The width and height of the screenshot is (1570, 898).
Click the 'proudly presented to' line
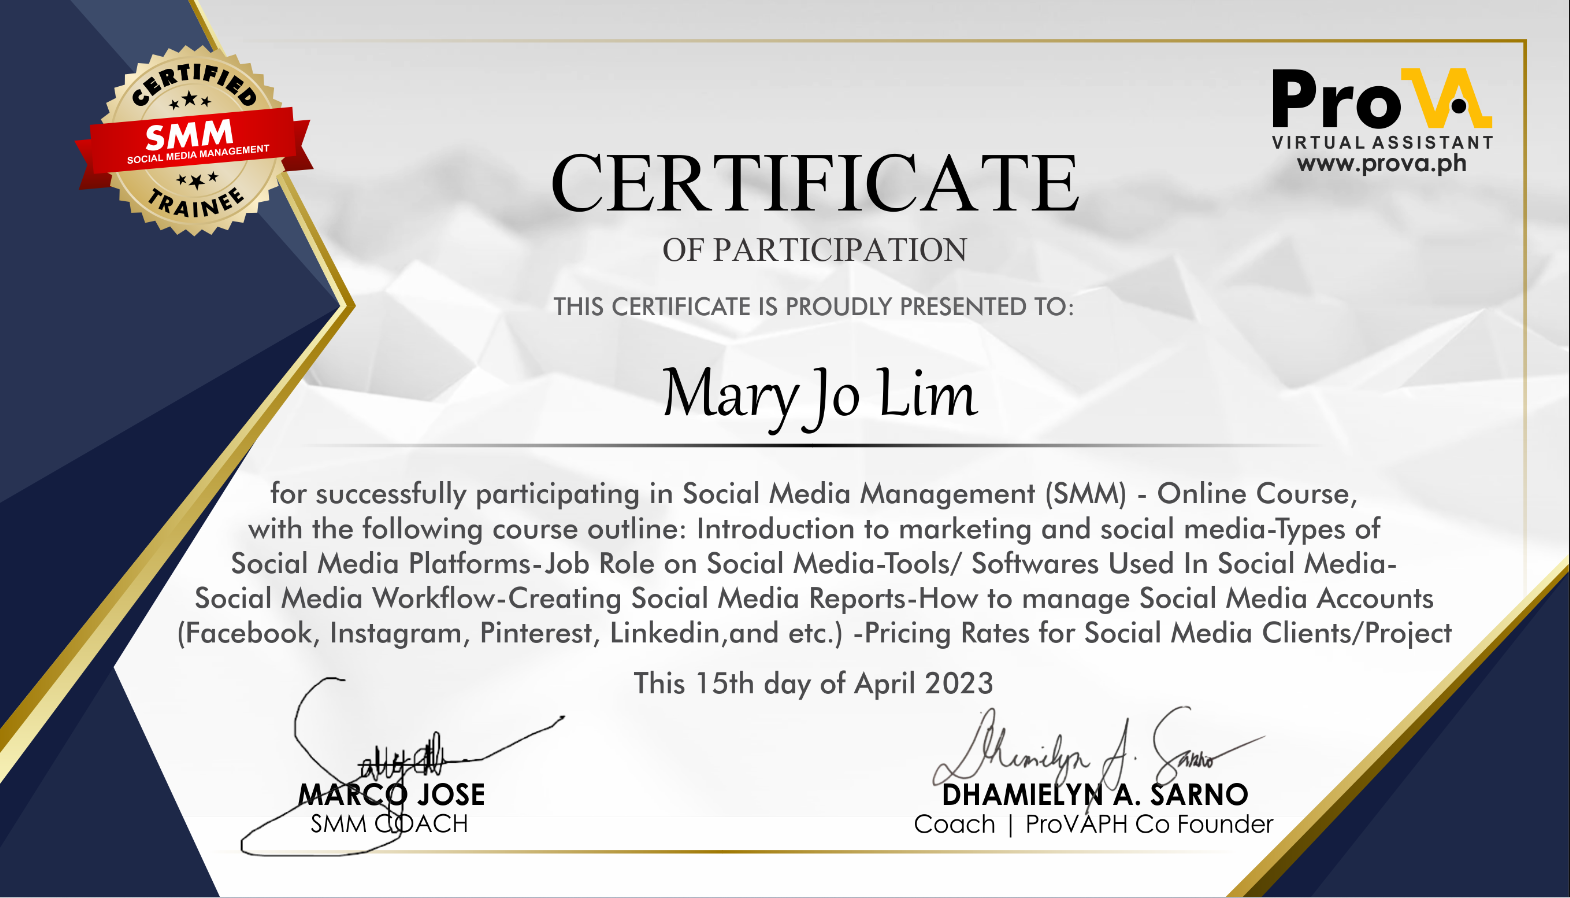[814, 306]
